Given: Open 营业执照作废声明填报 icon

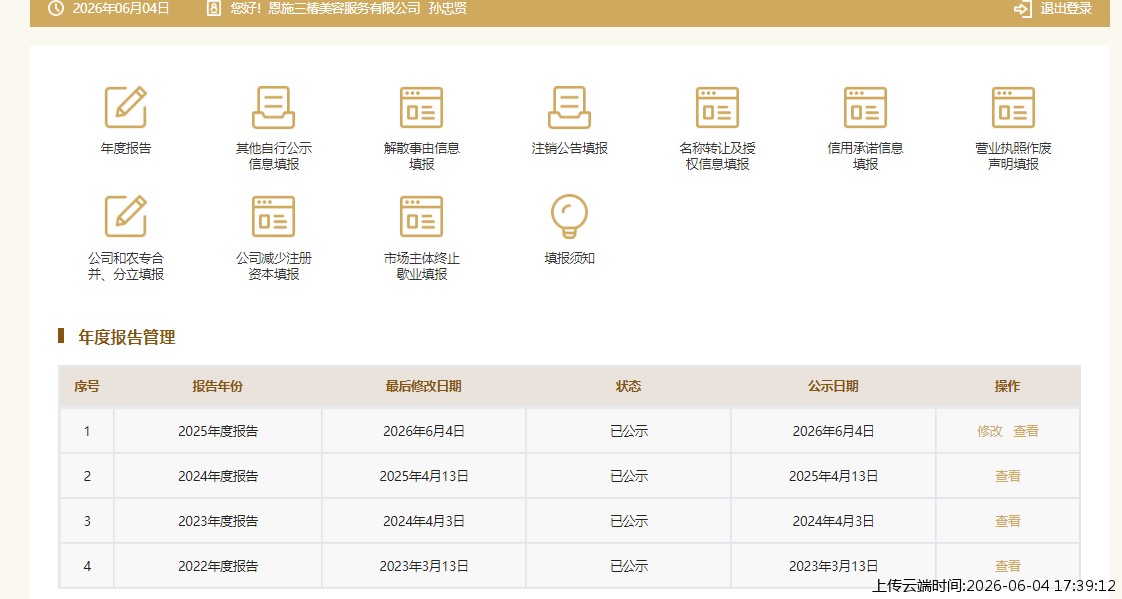Looking at the screenshot, I should pyautogui.click(x=1013, y=107).
